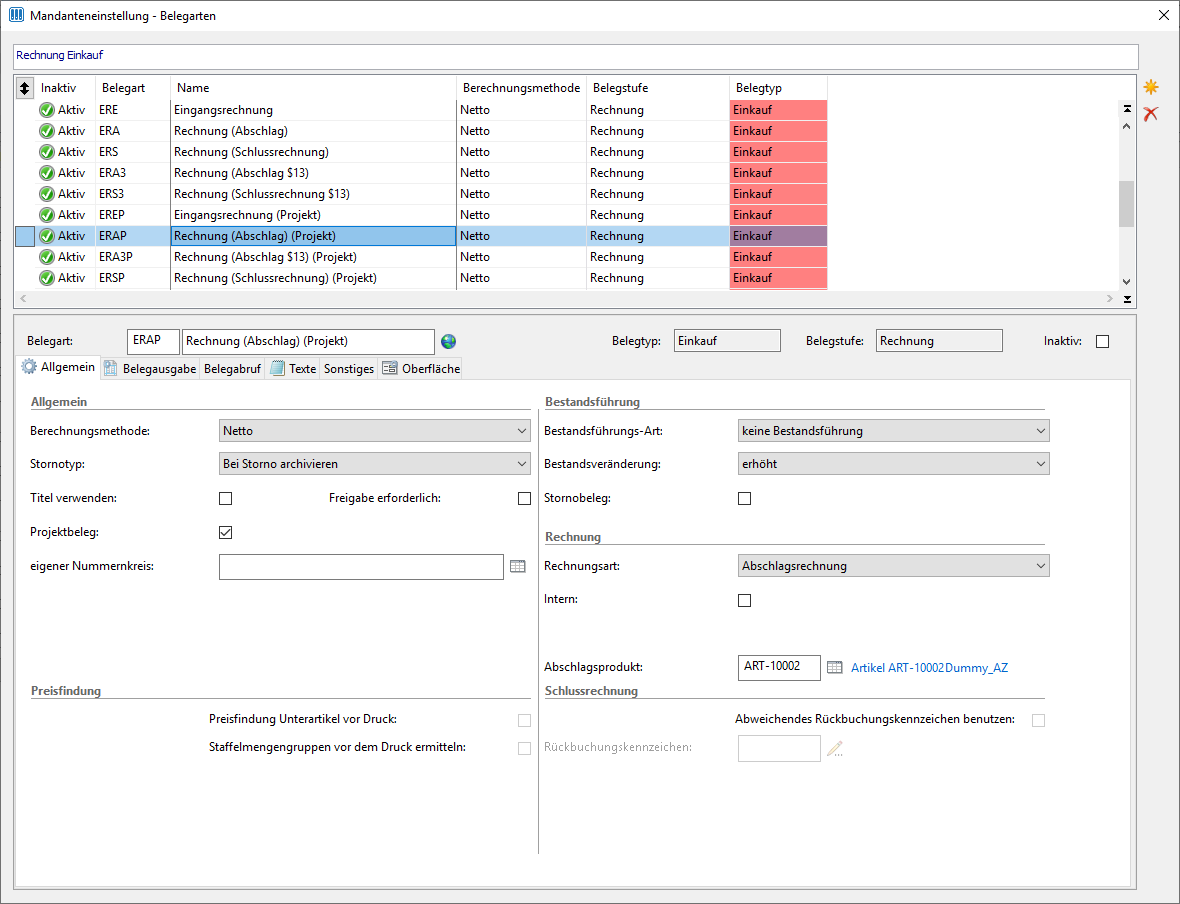
Task: Click green Aktiv status icon of ERS row
Action: tap(47, 152)
